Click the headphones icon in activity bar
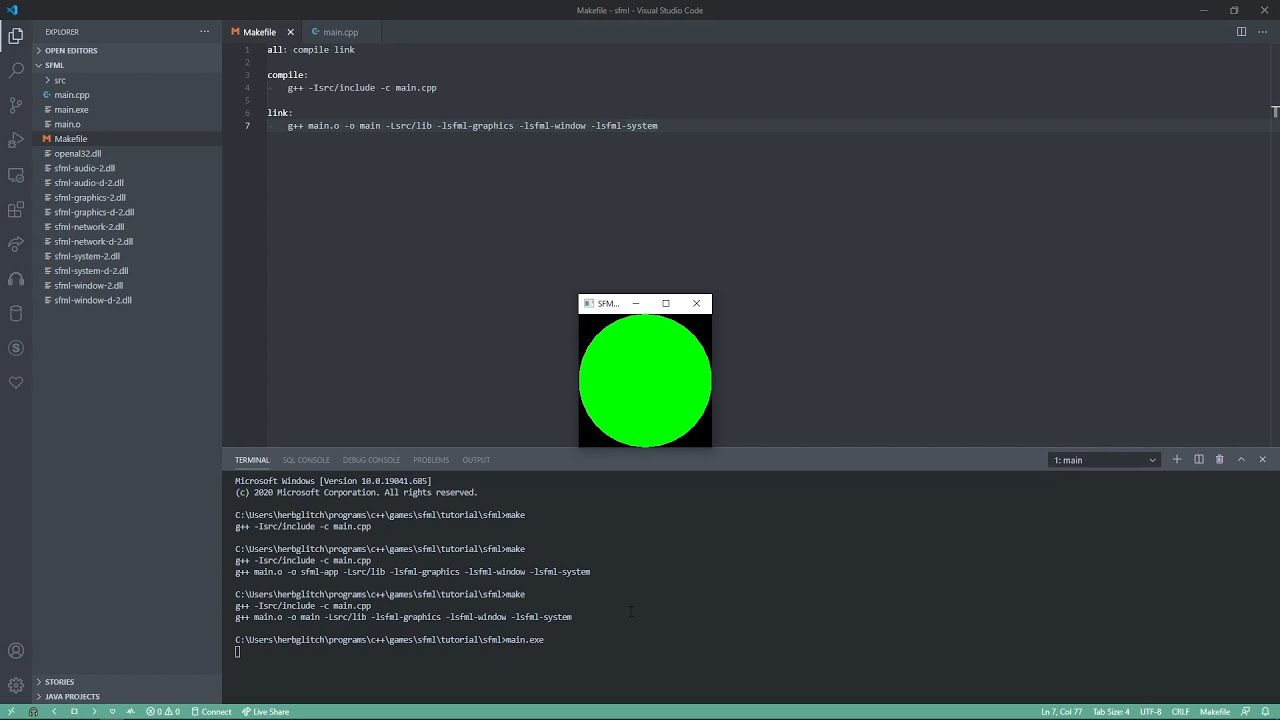1280x720 pixels. (16, 279)
